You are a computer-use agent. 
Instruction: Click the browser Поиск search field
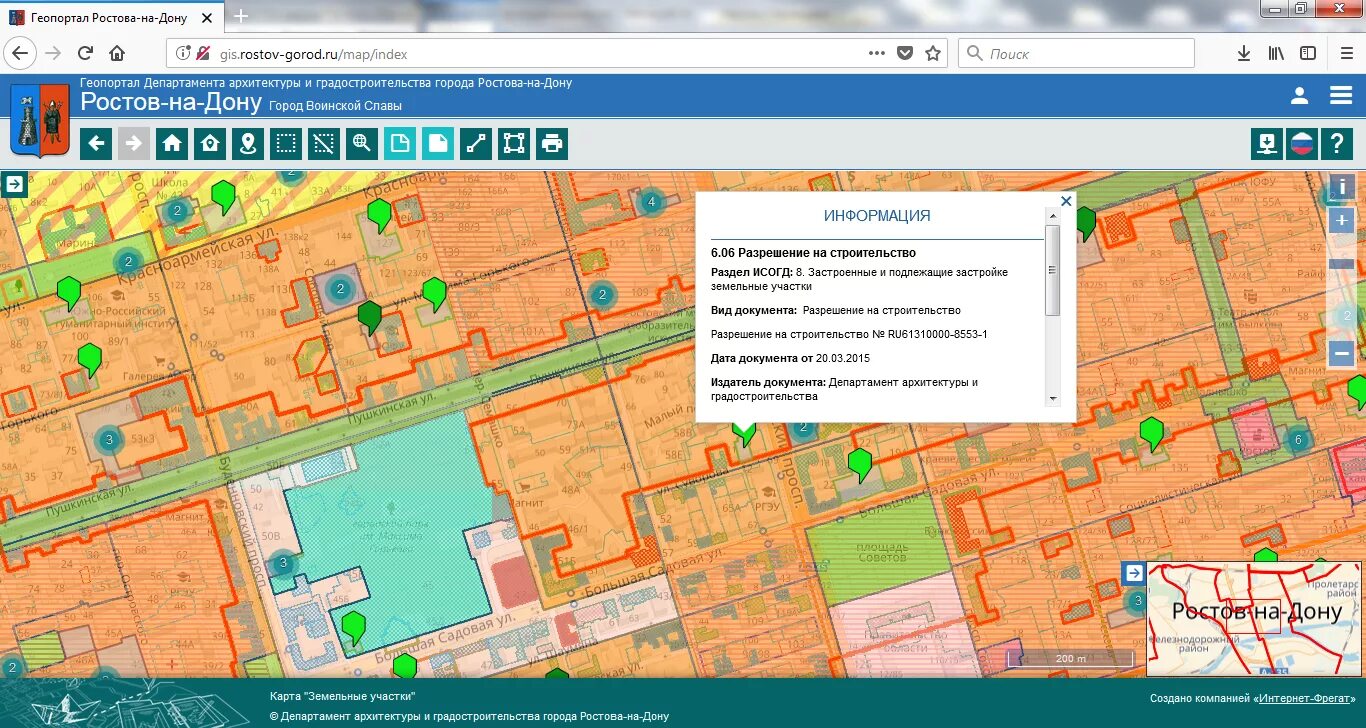tap(1076, 54)
